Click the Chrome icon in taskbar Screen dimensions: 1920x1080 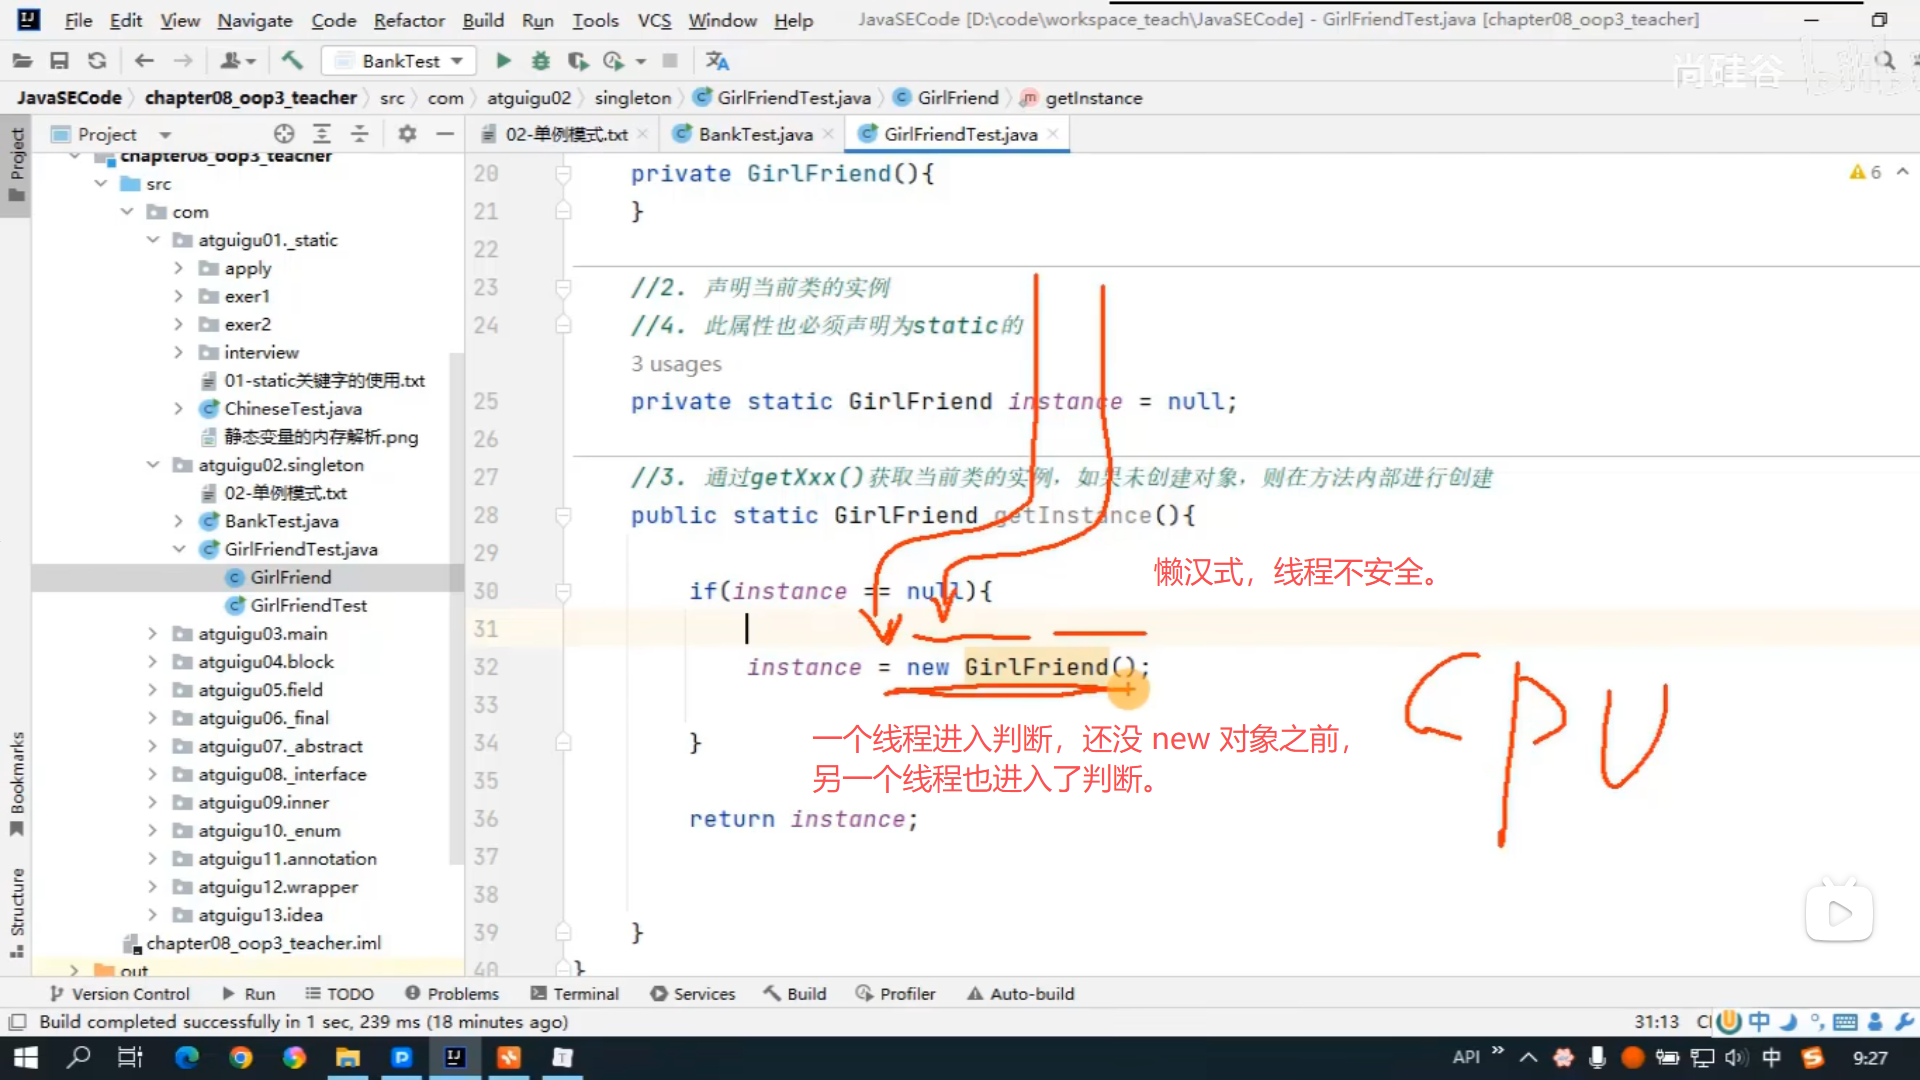pos(240,1057)
